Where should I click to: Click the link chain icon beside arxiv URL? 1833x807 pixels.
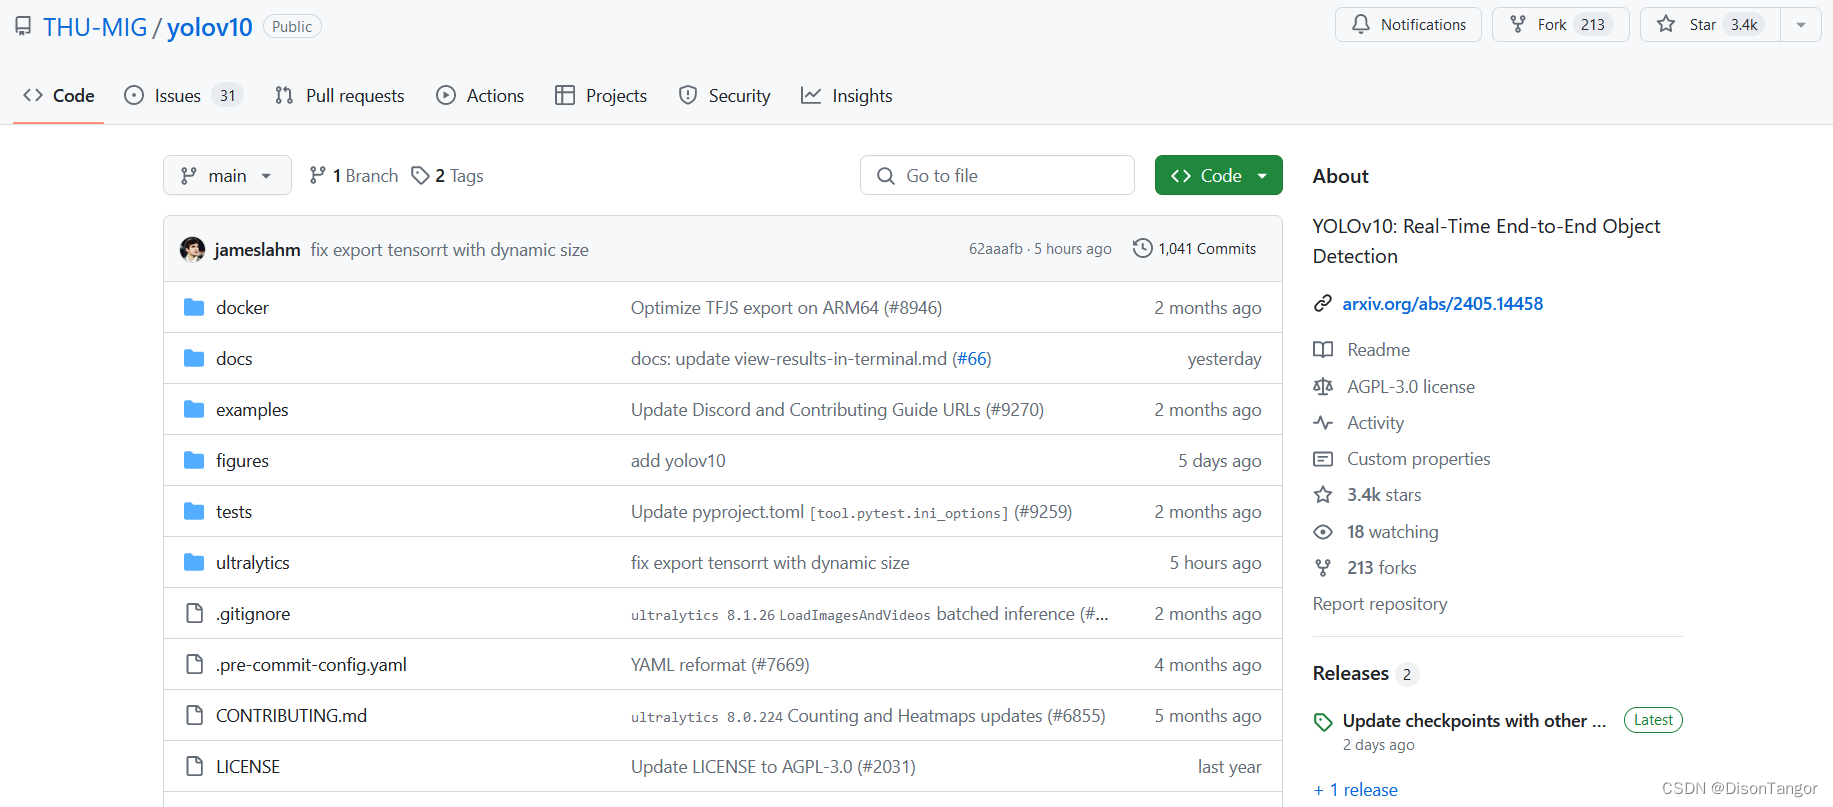(1323, 303)
